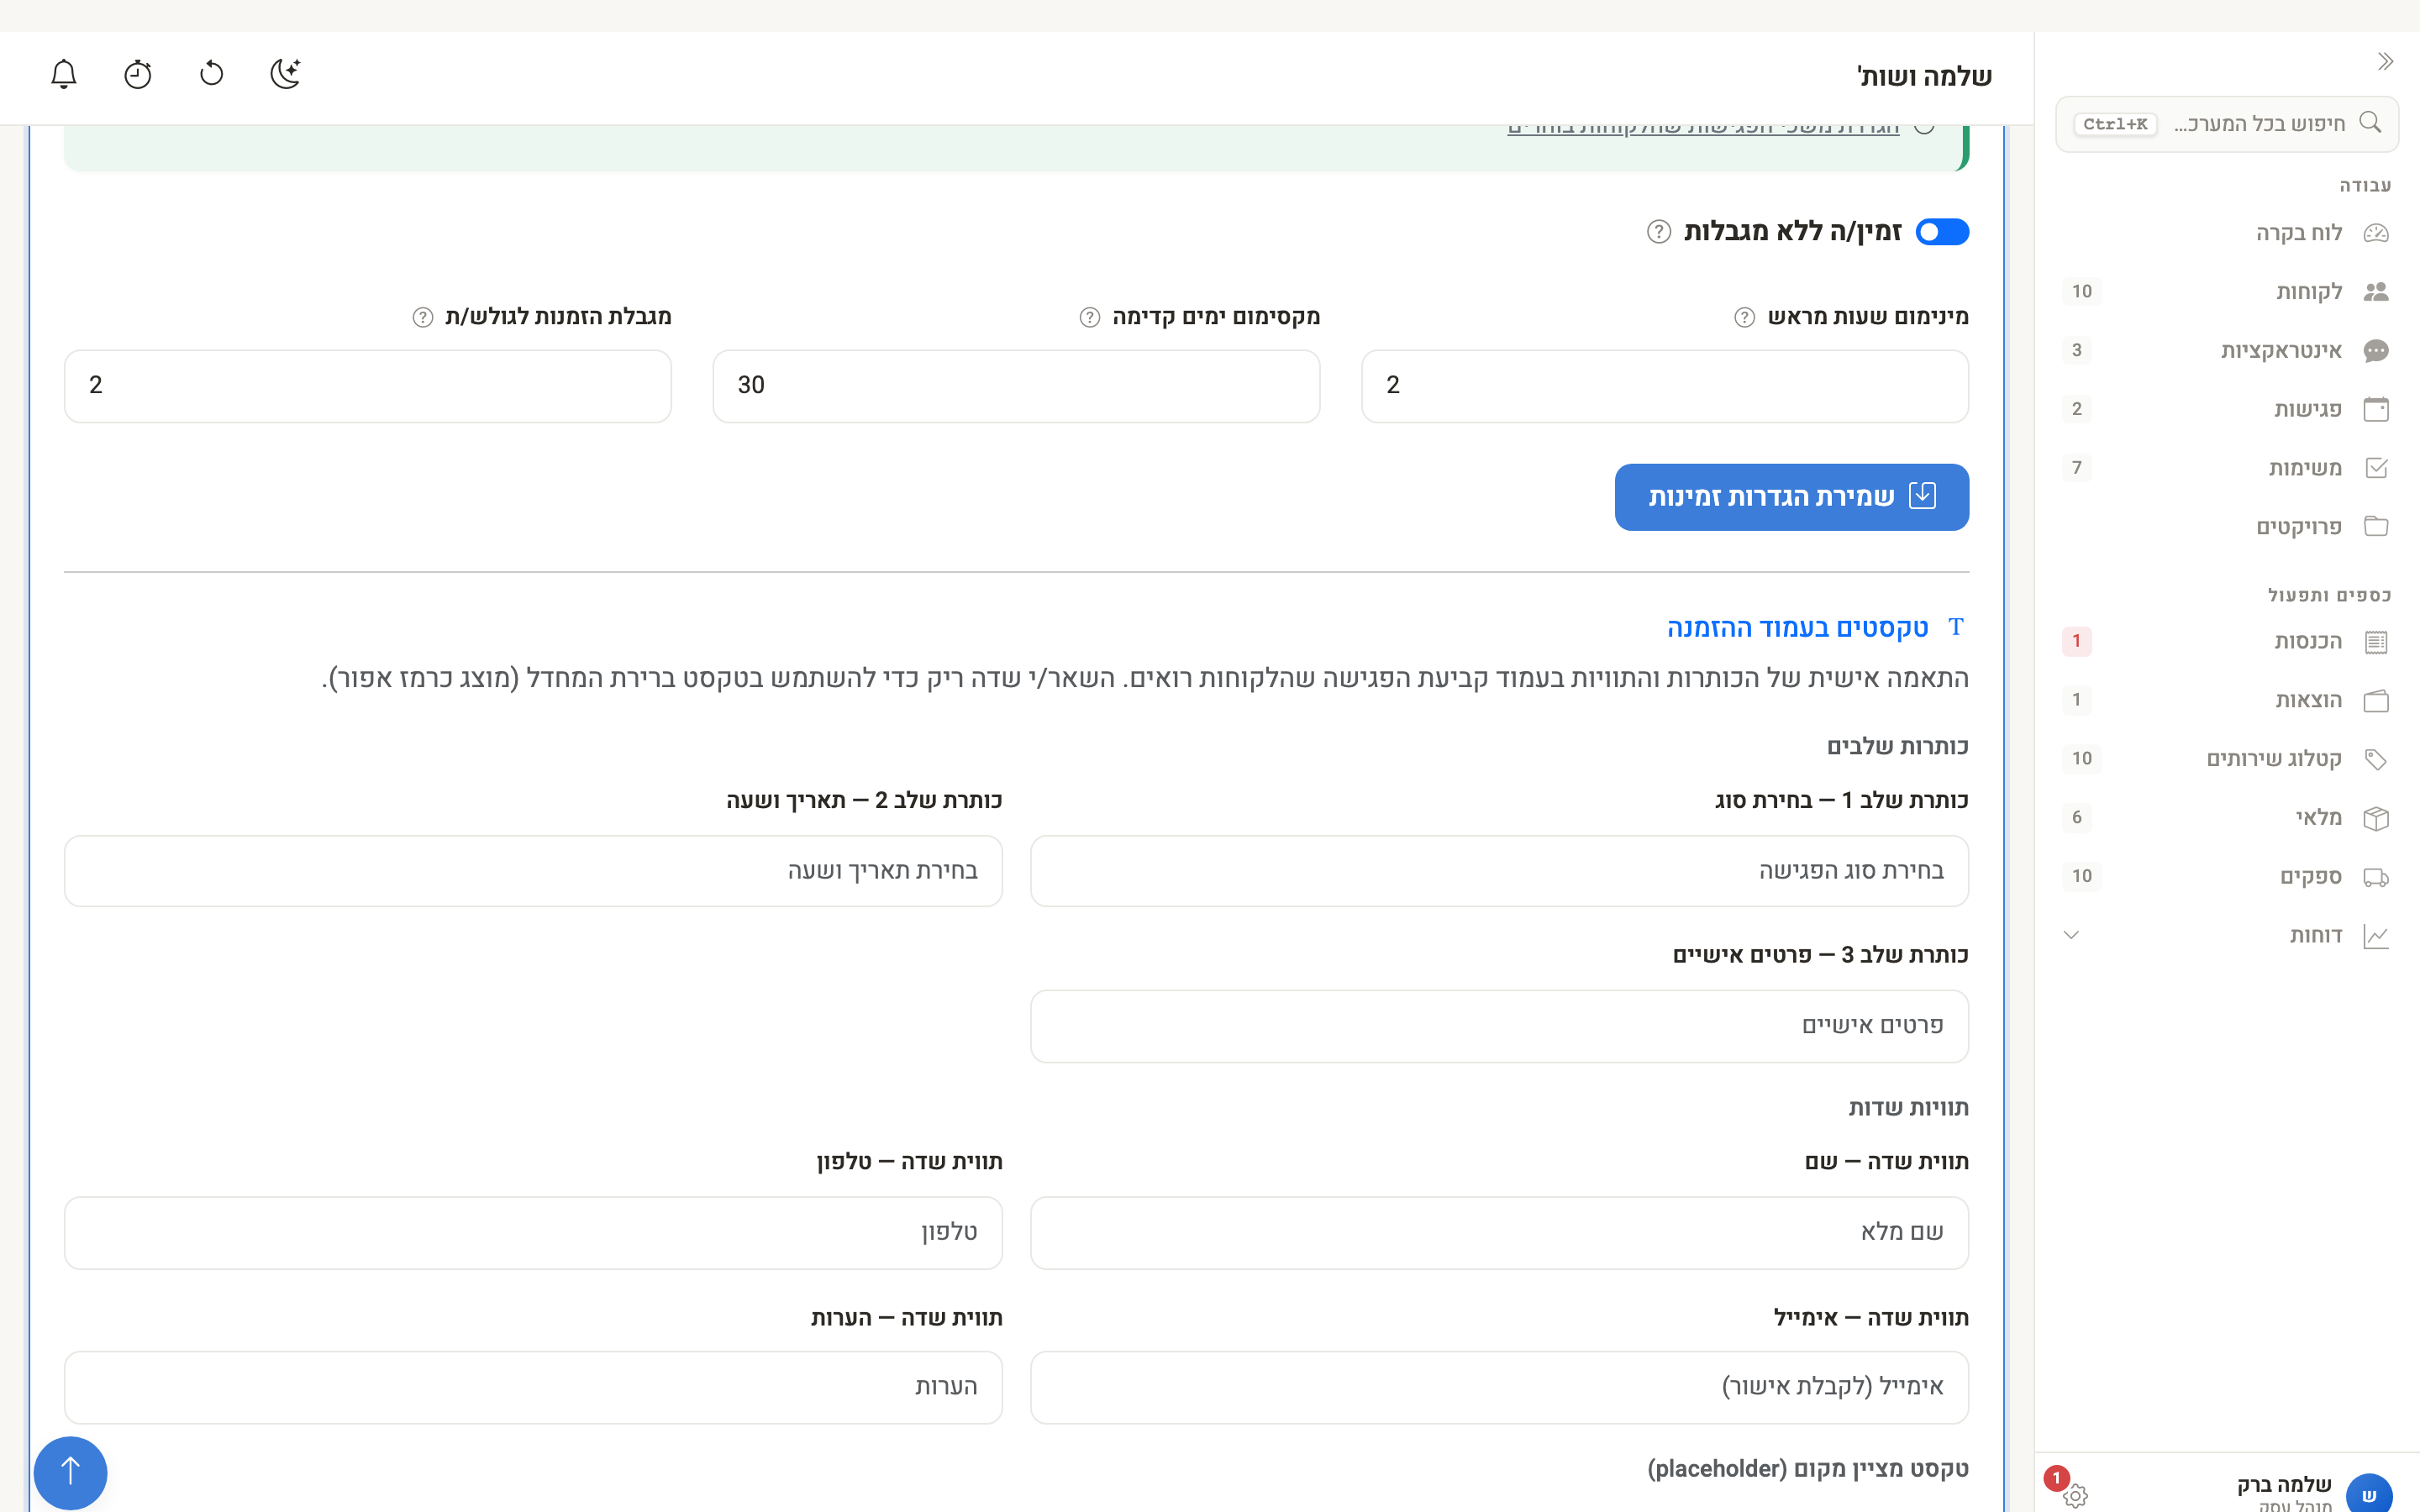The width and height of the screenshot is (2420, 1512).
Task: Click the תווית שדה אימייל input
Action: 1499,1388
